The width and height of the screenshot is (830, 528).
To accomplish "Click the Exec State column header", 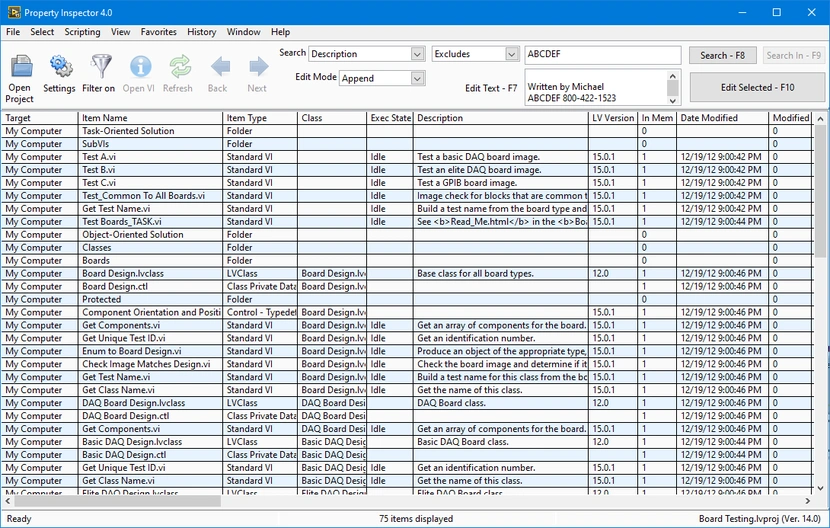I will tap(390, 118).
